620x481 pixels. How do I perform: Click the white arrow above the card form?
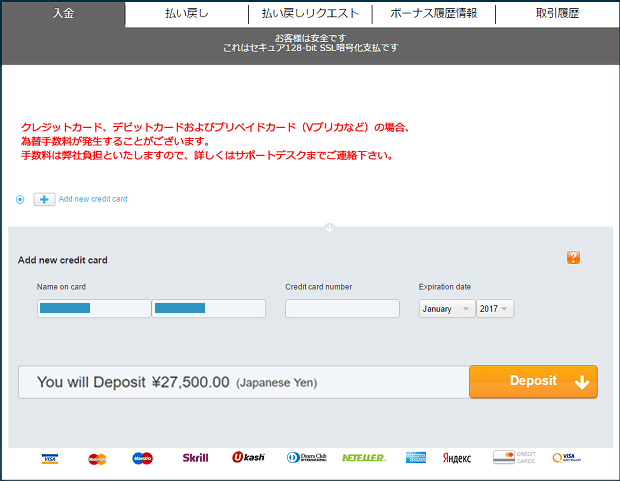tap(329, 228)
